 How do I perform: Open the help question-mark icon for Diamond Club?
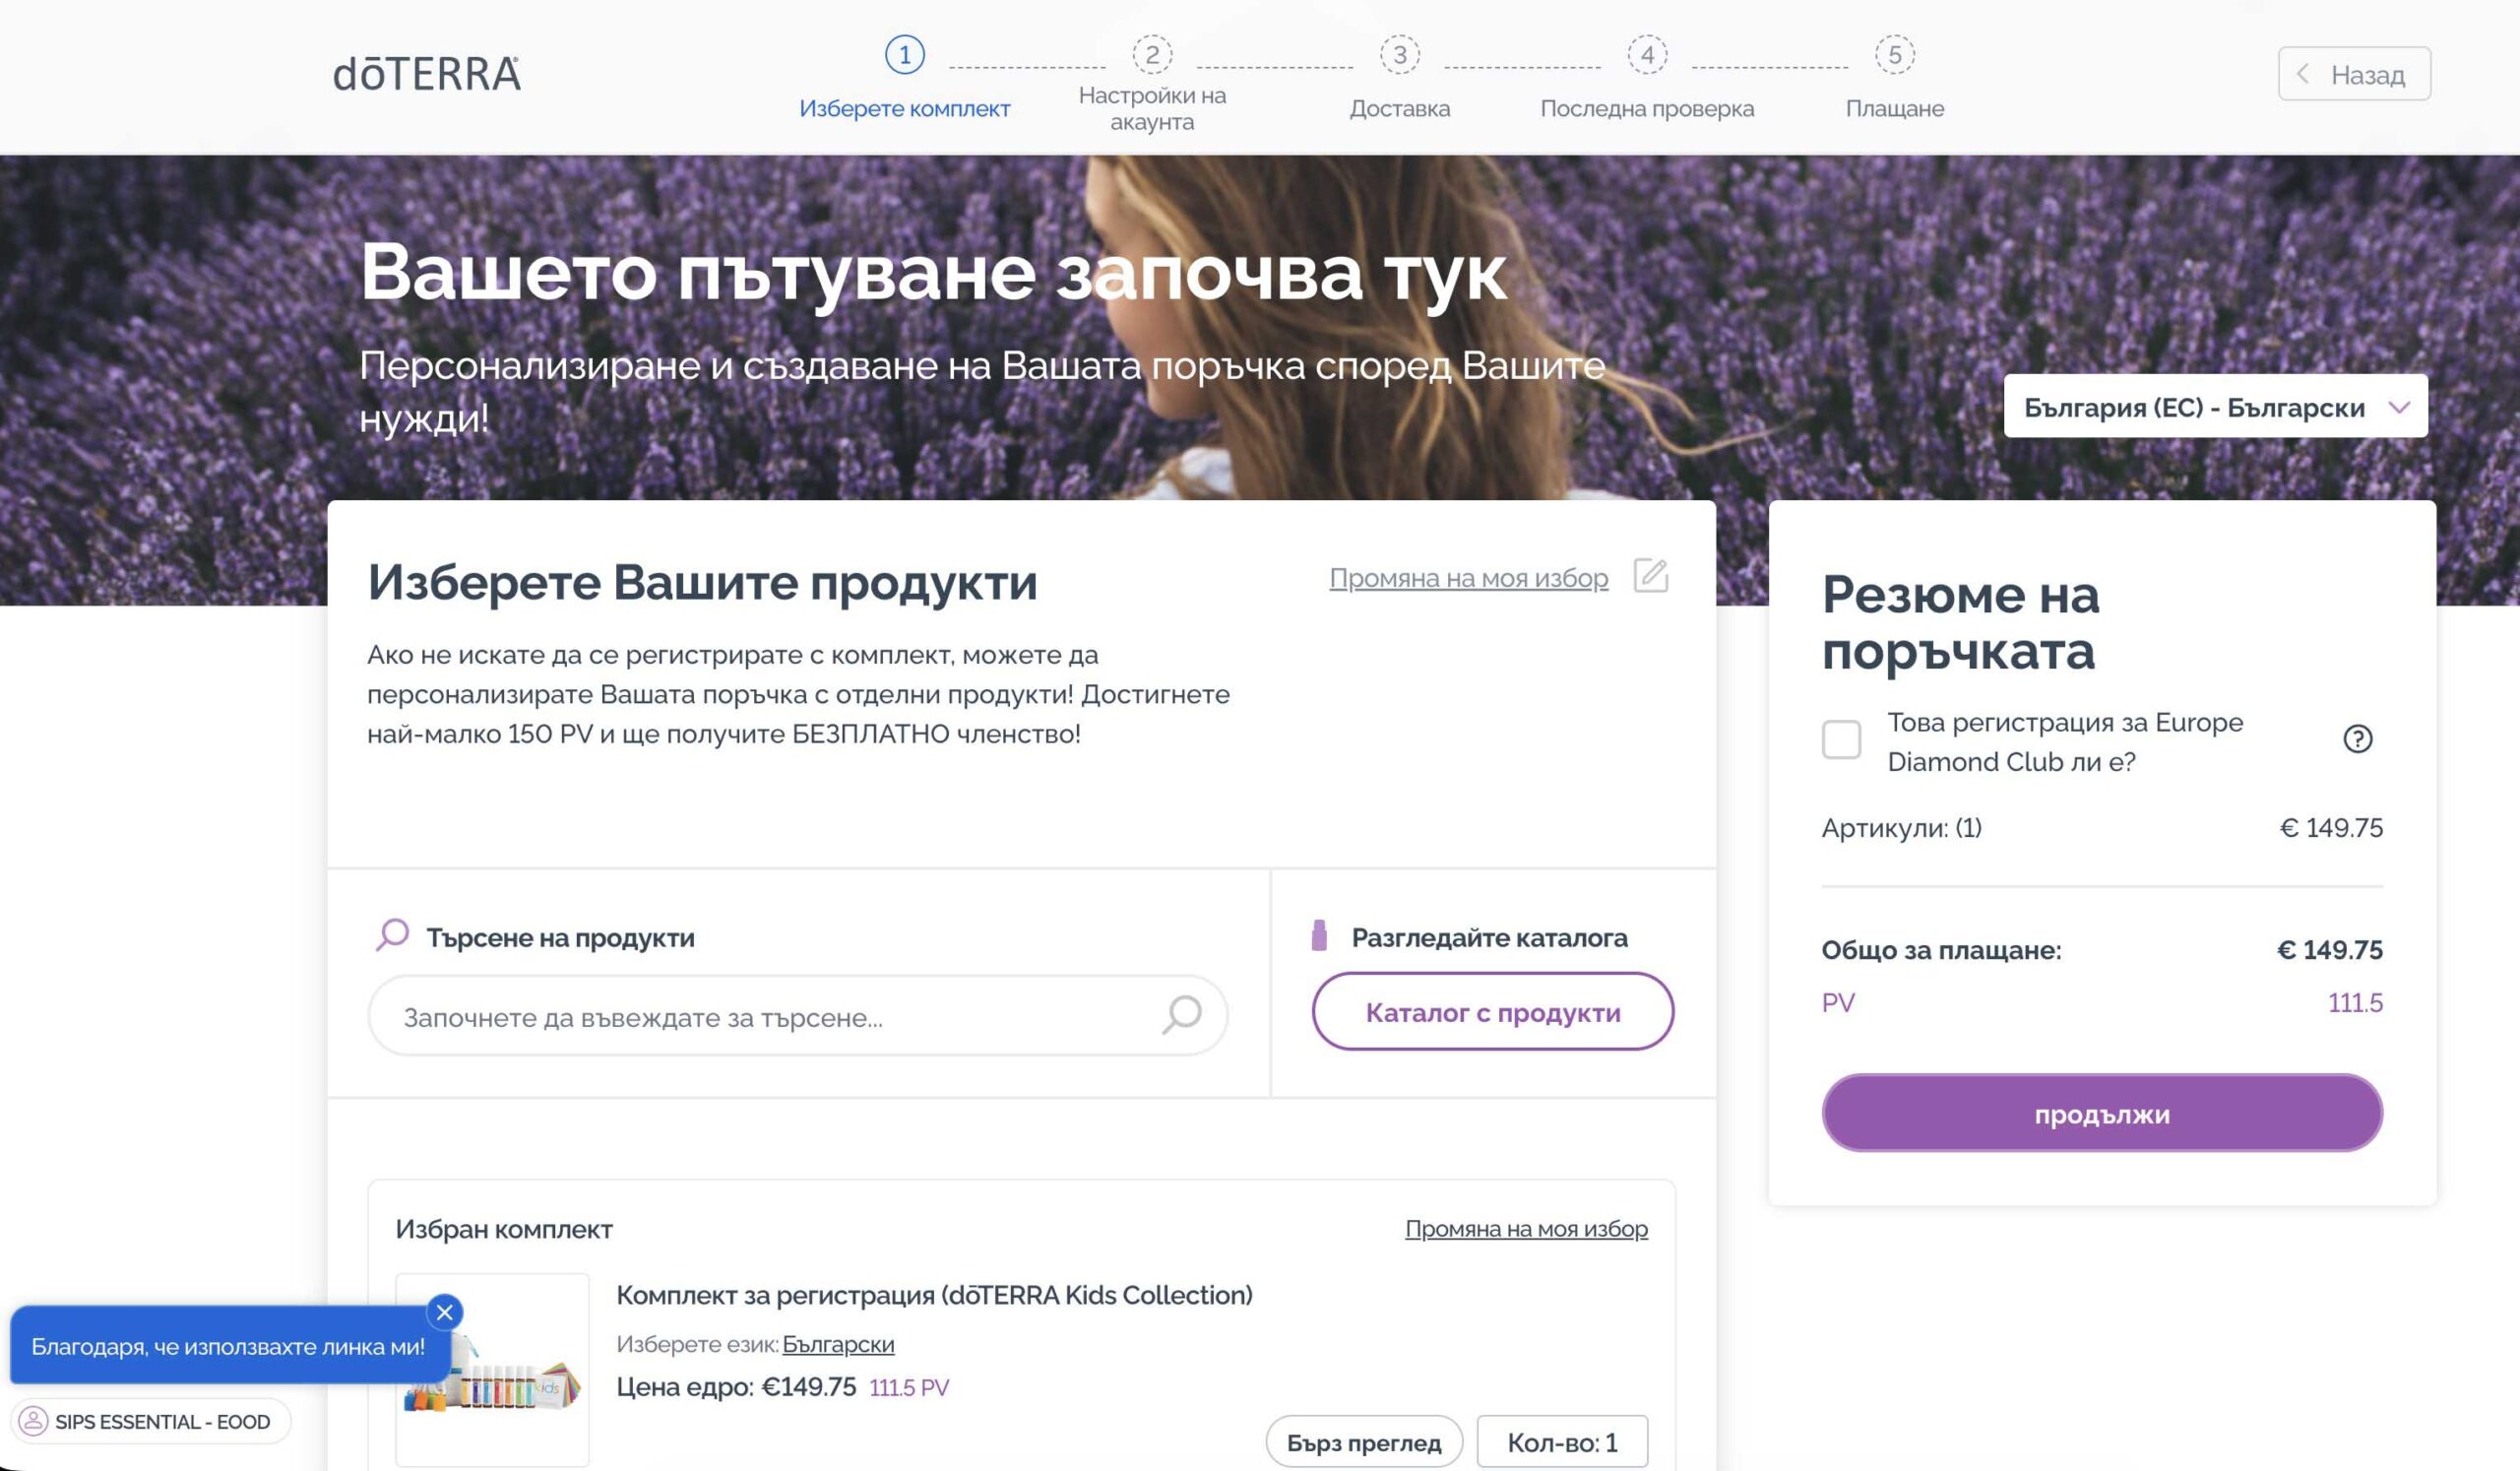pyautogui.click(x=2357, y=739)
